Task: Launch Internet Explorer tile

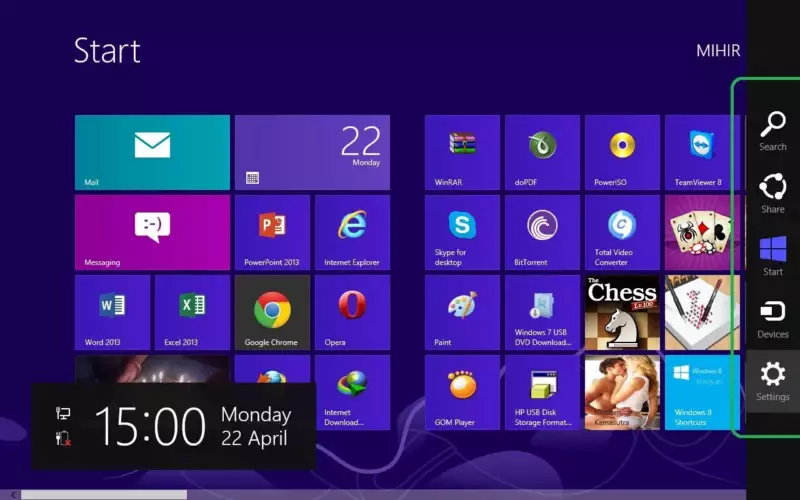Action: [353, 232]
